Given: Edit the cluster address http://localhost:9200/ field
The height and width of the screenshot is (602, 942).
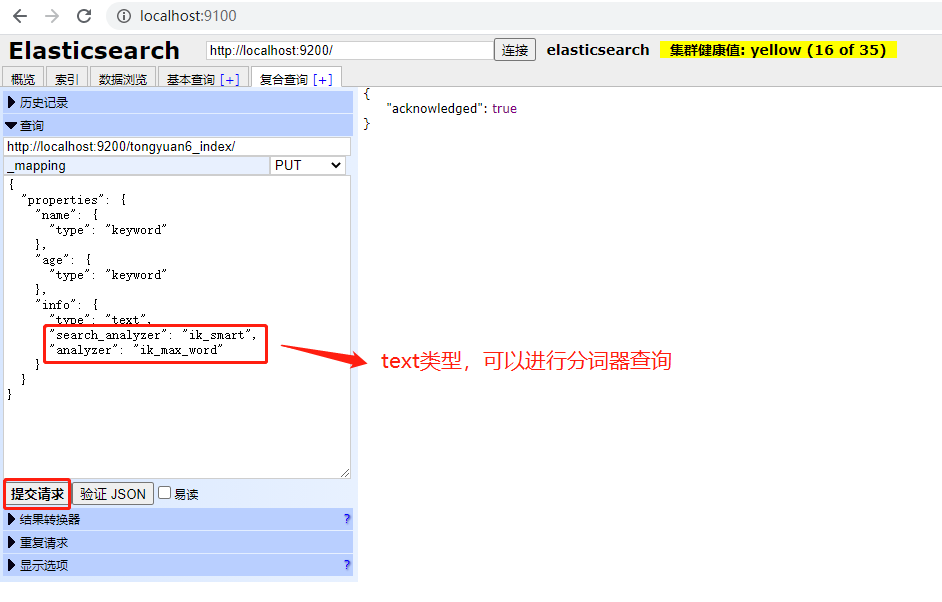Looking at the screenshot, I should tap(349, 50).
